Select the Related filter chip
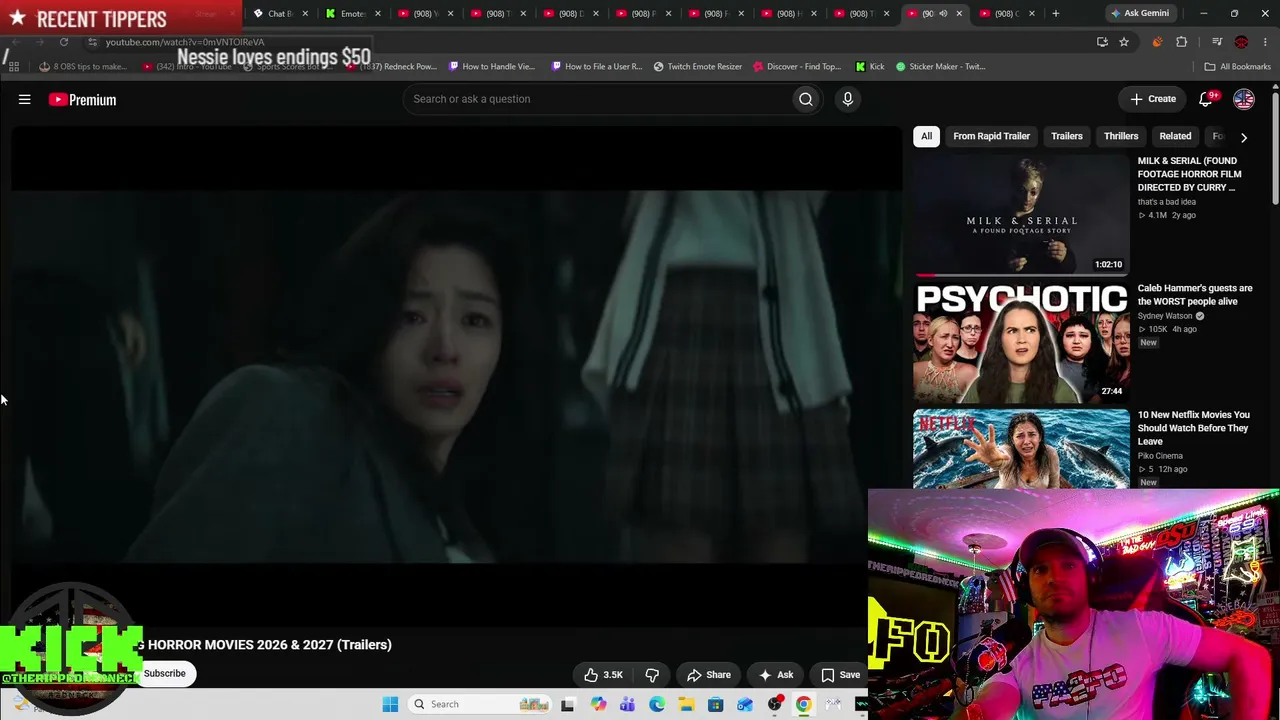Screen dimensions: 1280x720 click(1175, 136)
